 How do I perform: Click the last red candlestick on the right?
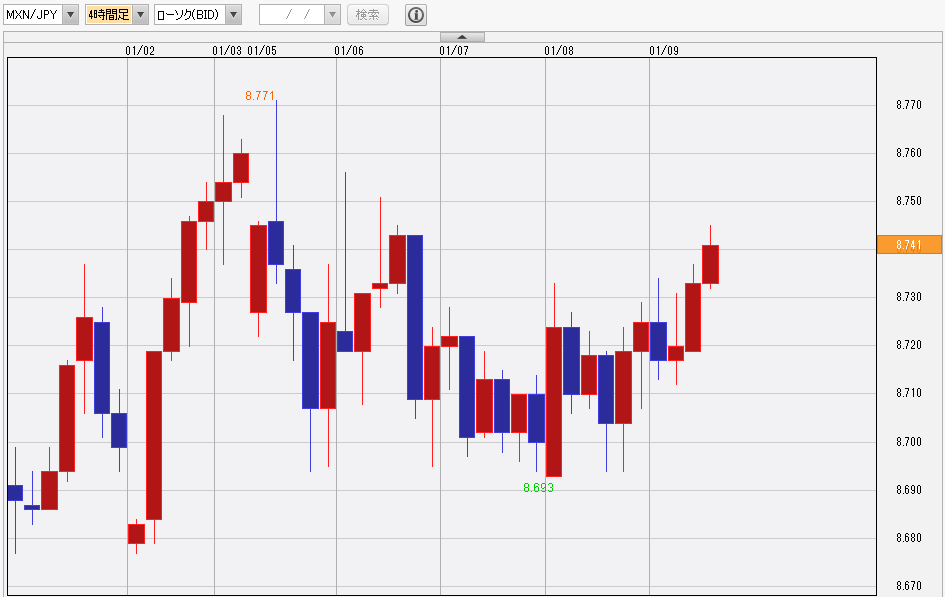[x=710, y=264]
